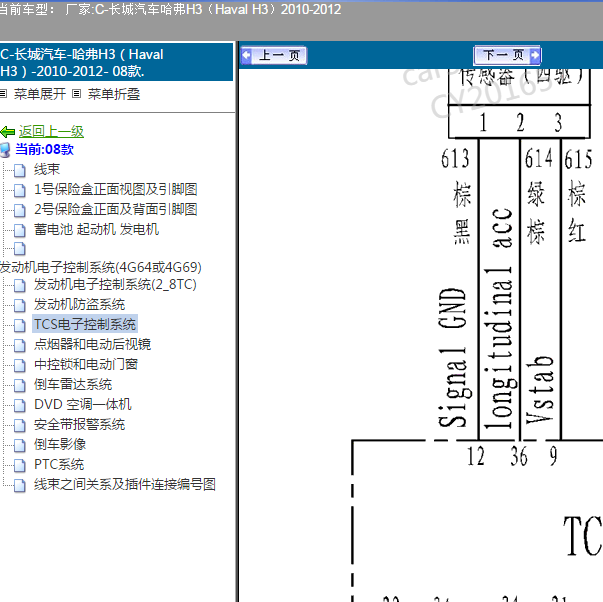Click document icon beside DVD 空调一体机
This screenshot has height=602, width=603.
[x=20, y=405]
